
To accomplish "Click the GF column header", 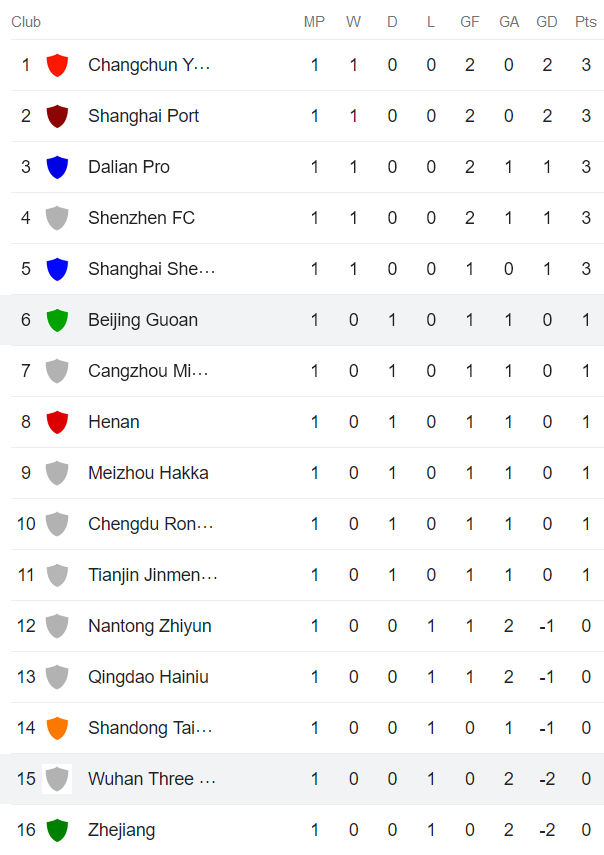I will (x=469, y=21).
